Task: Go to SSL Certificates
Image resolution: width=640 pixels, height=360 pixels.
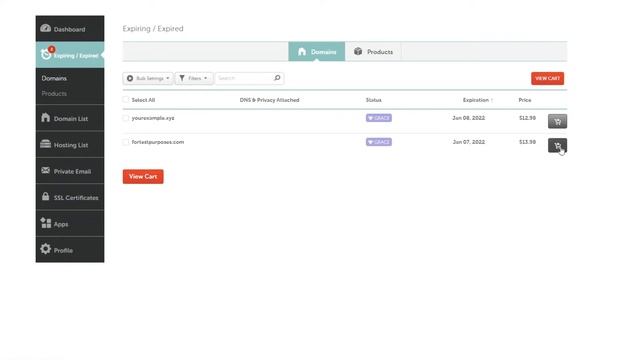Action: (x=70, y=197)
